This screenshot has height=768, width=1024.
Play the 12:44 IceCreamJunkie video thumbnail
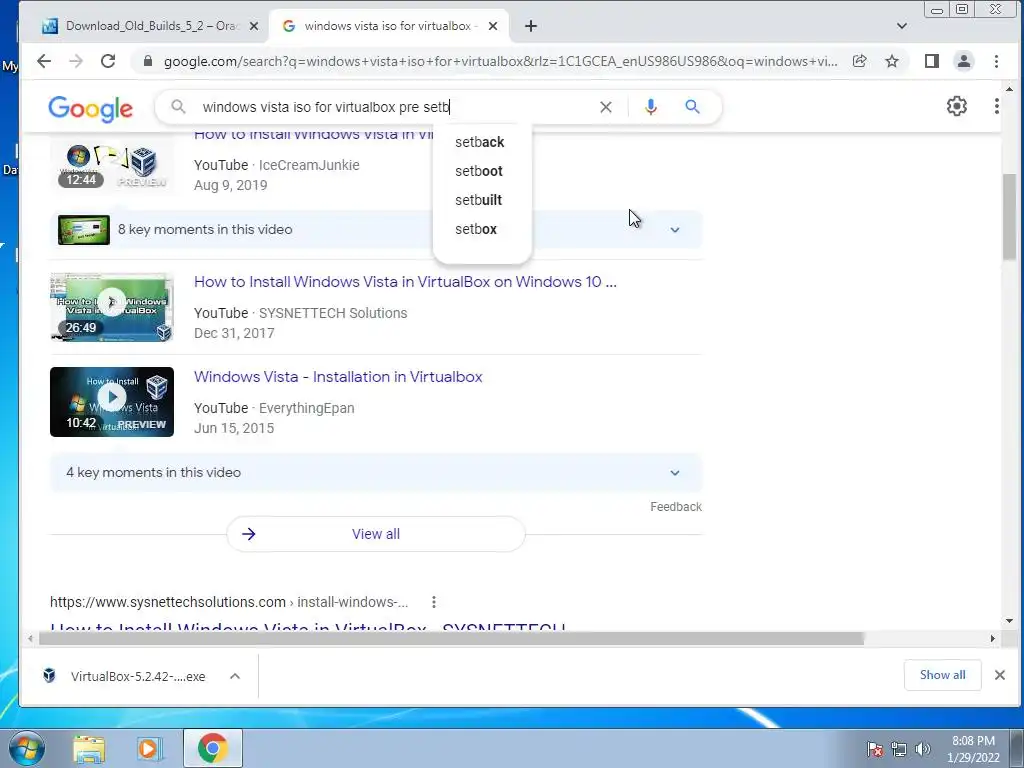112,165
